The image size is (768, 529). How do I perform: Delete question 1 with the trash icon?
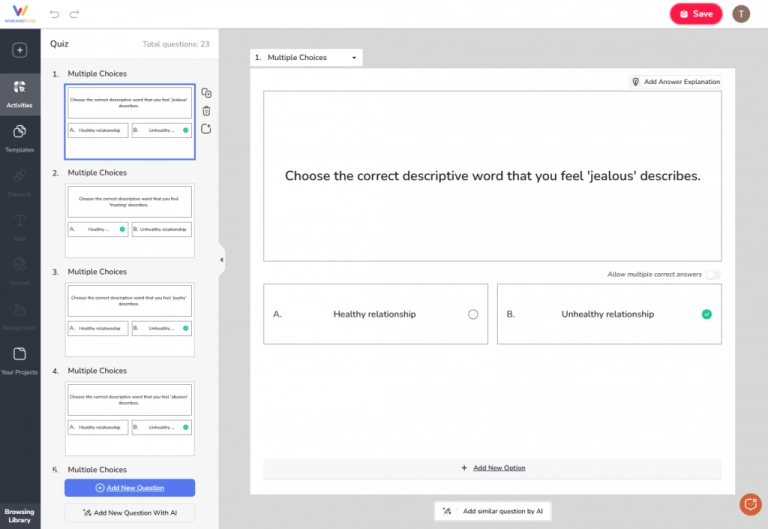(206, 111)
